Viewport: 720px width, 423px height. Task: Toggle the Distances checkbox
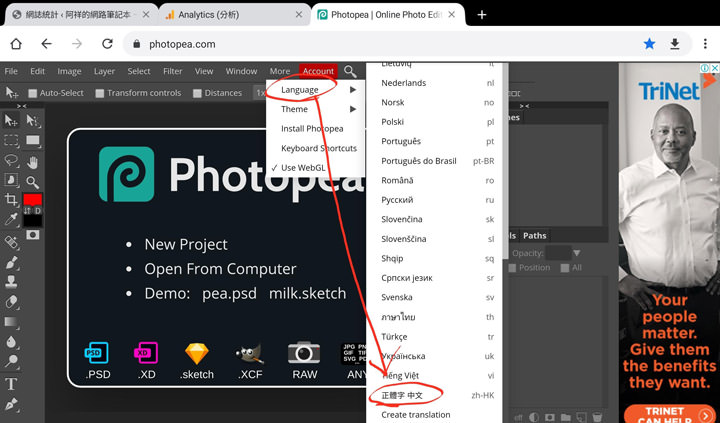[195, 93]
